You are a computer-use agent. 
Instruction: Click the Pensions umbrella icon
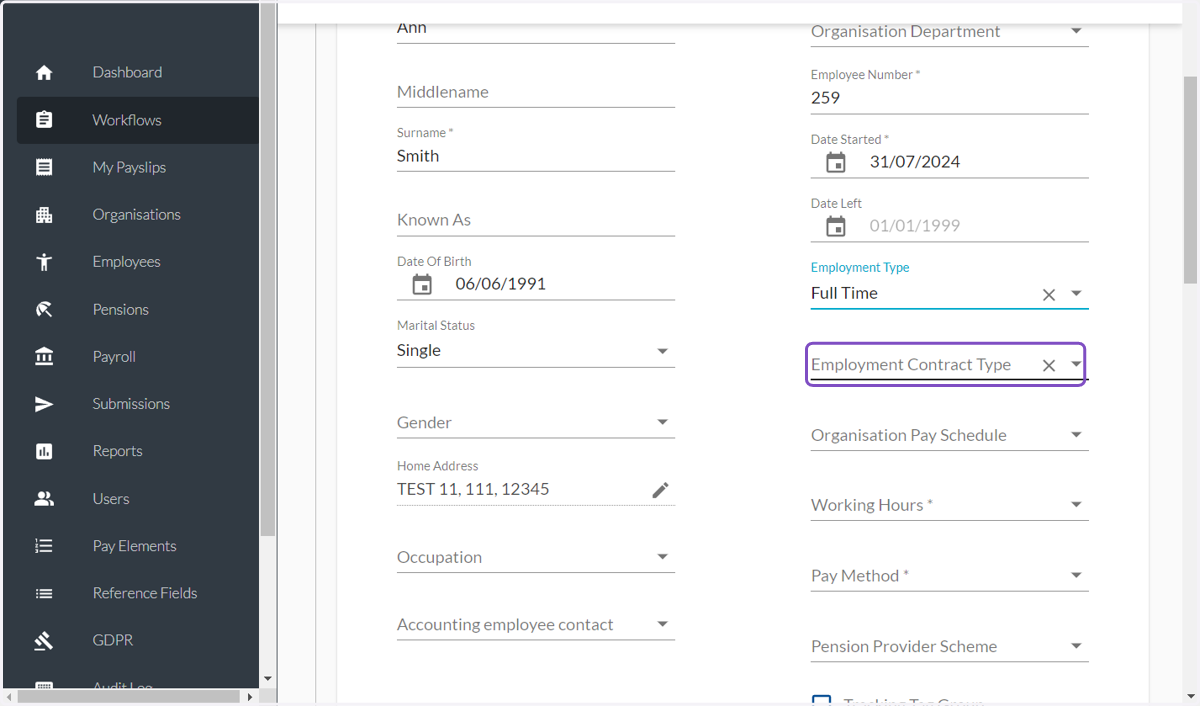click(44, 310)
